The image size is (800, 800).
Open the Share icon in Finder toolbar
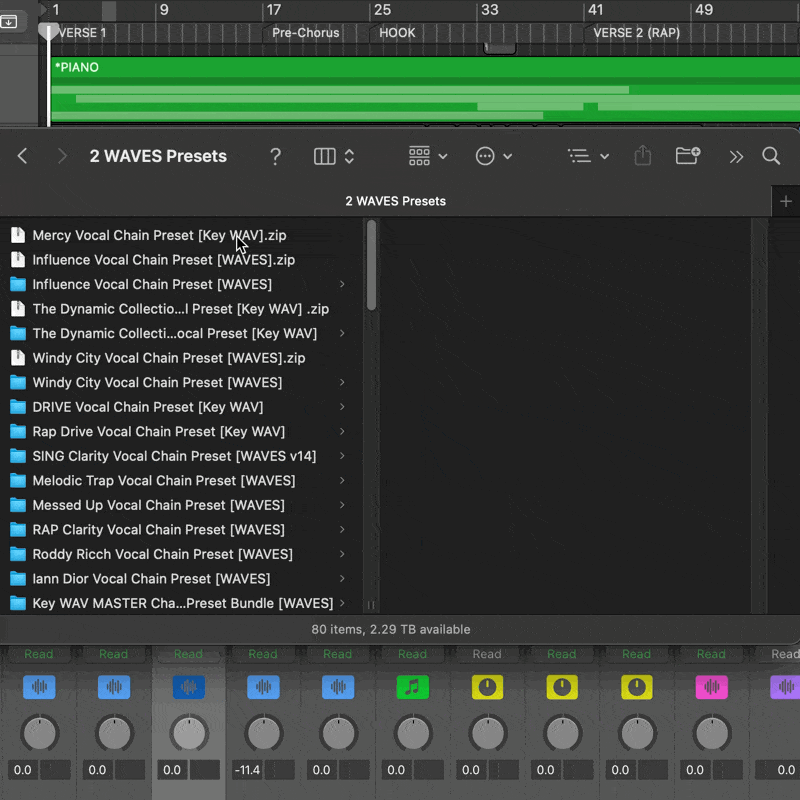(643, 156)
